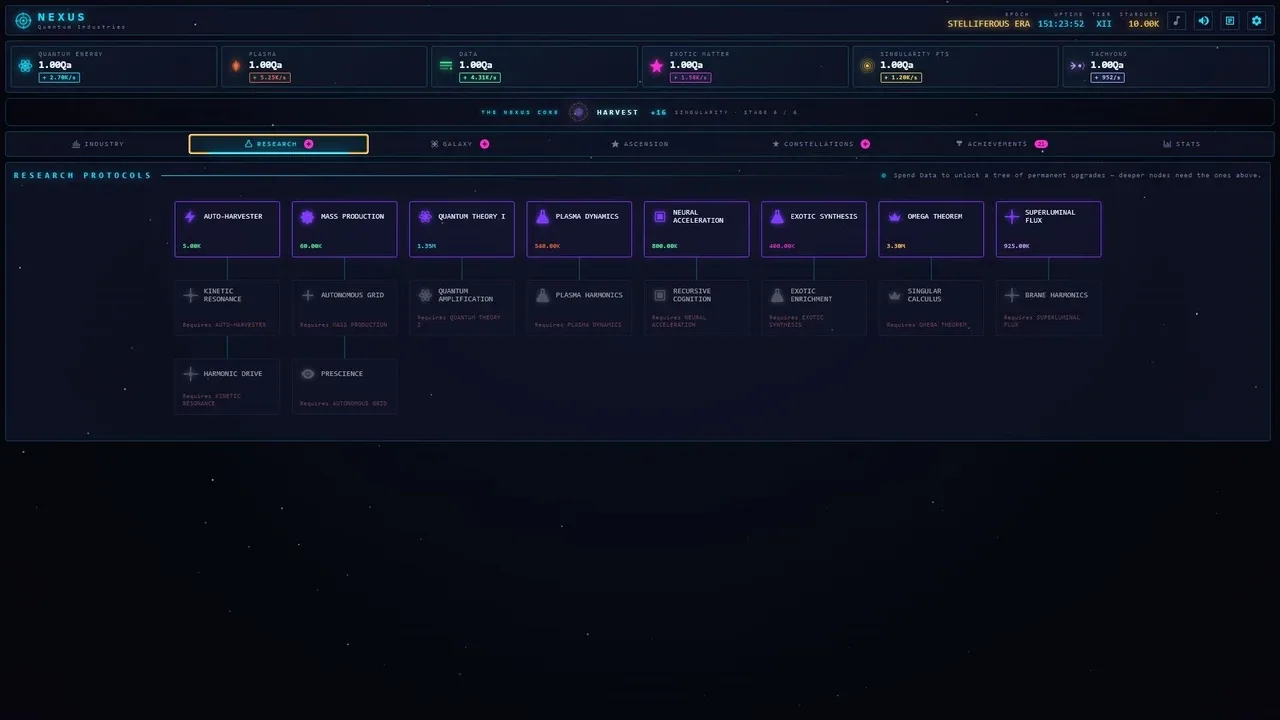Click the Exotic Matter star icon
This screenshot has height=720, width=1280.
point(656,66)
